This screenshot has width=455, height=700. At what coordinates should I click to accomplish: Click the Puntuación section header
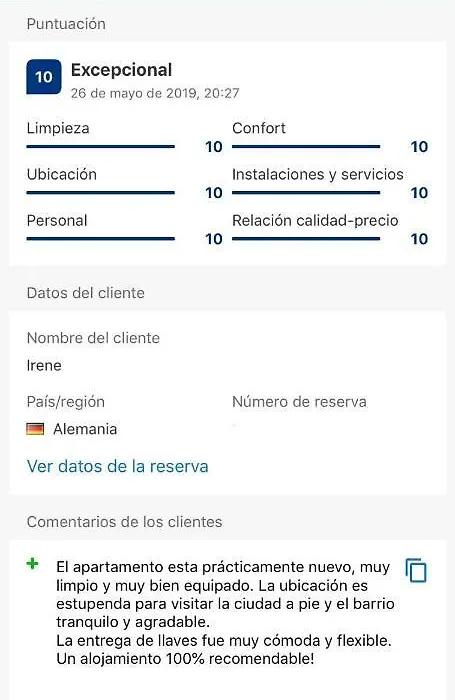coord(66,24)
